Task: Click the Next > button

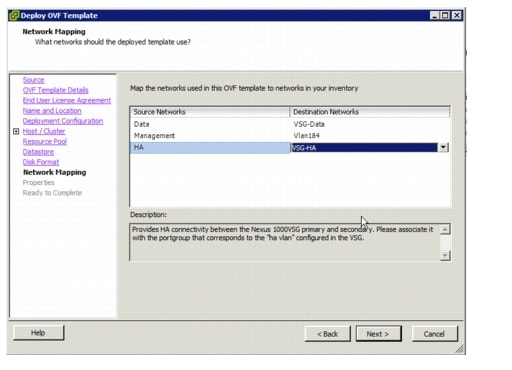Action: click(378, 334)
